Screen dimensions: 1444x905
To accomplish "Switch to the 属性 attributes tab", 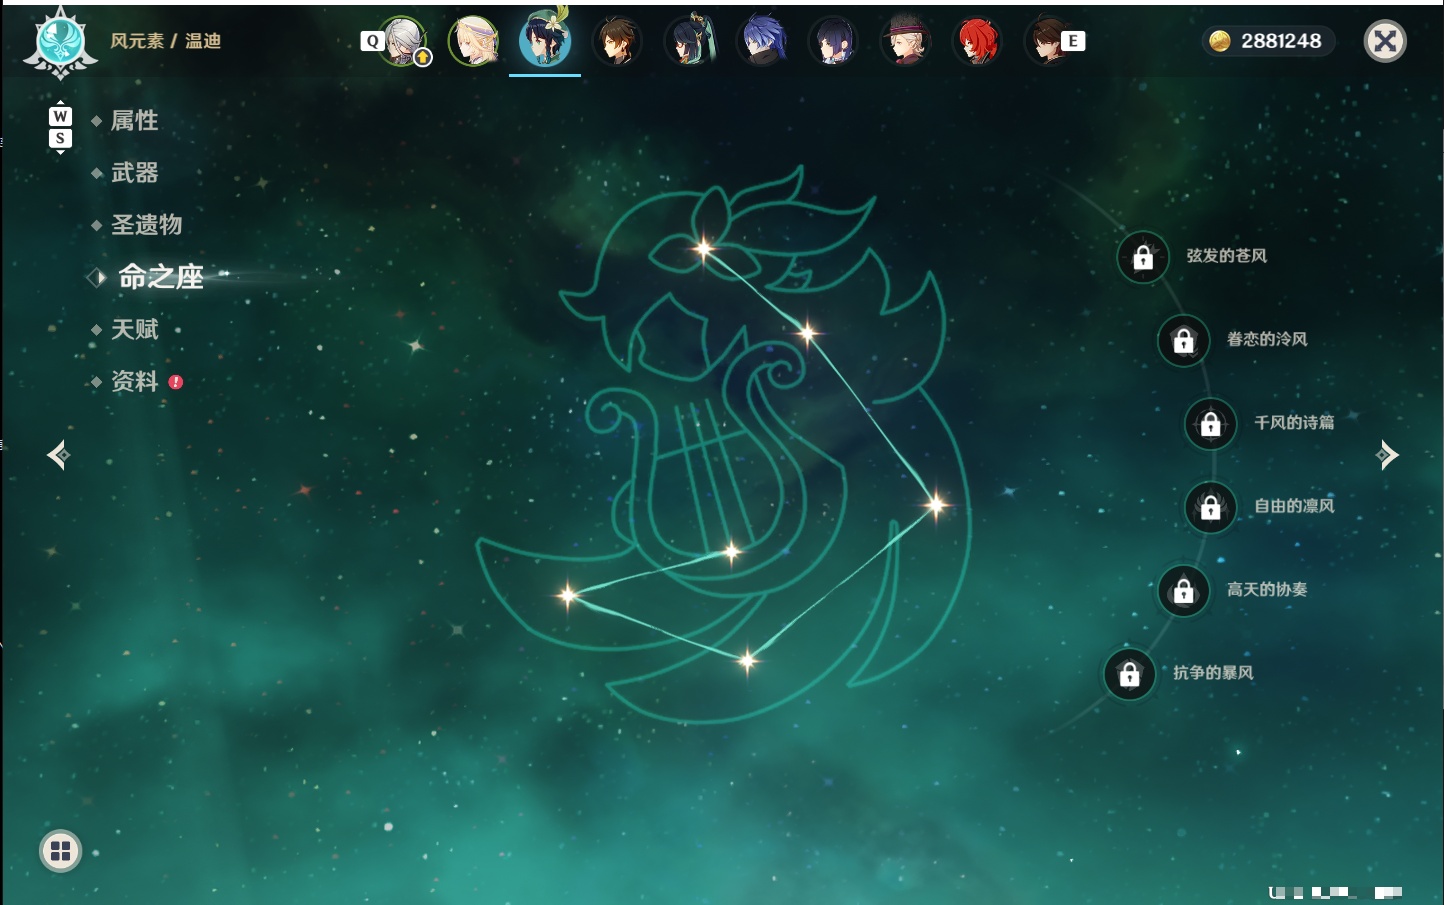I will [134, 121].
